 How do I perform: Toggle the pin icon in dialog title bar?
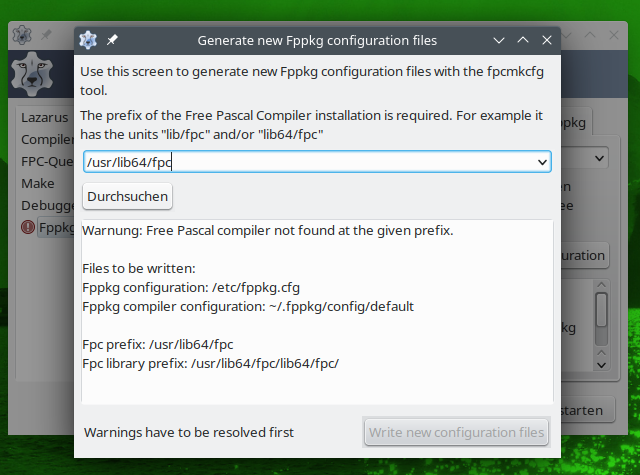[112, 40]
